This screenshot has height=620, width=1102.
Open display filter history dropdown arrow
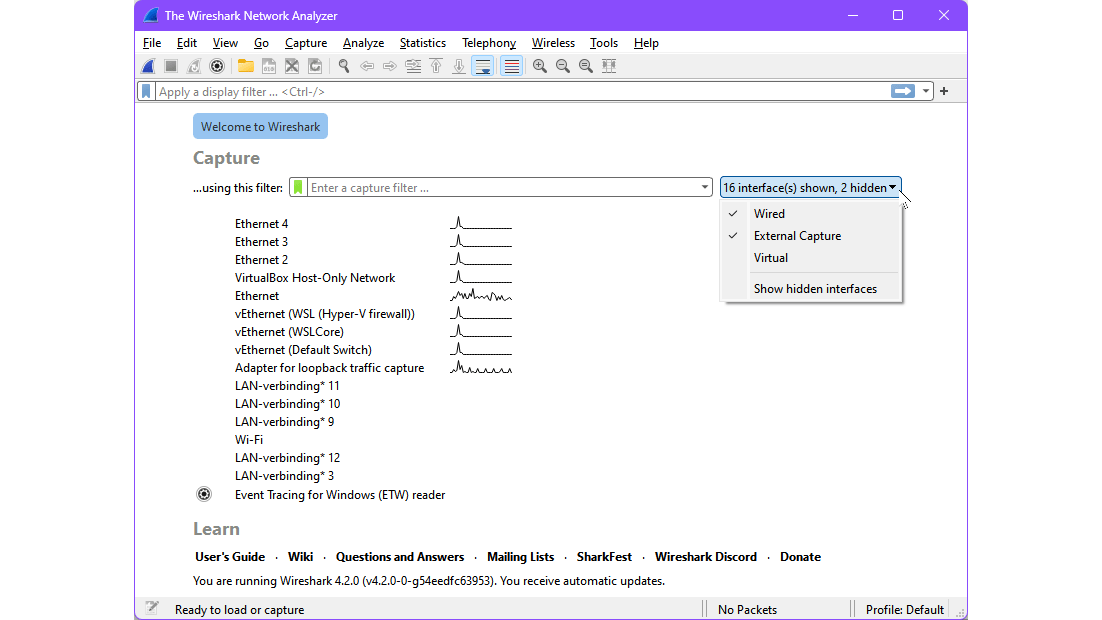(927, 91)
